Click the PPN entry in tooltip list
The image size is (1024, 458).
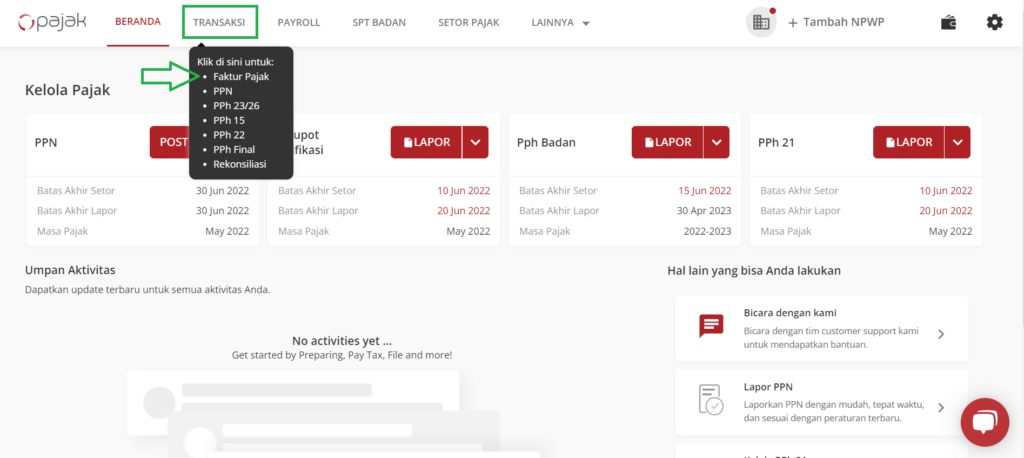pyautogui.click(x=223, y=91)
